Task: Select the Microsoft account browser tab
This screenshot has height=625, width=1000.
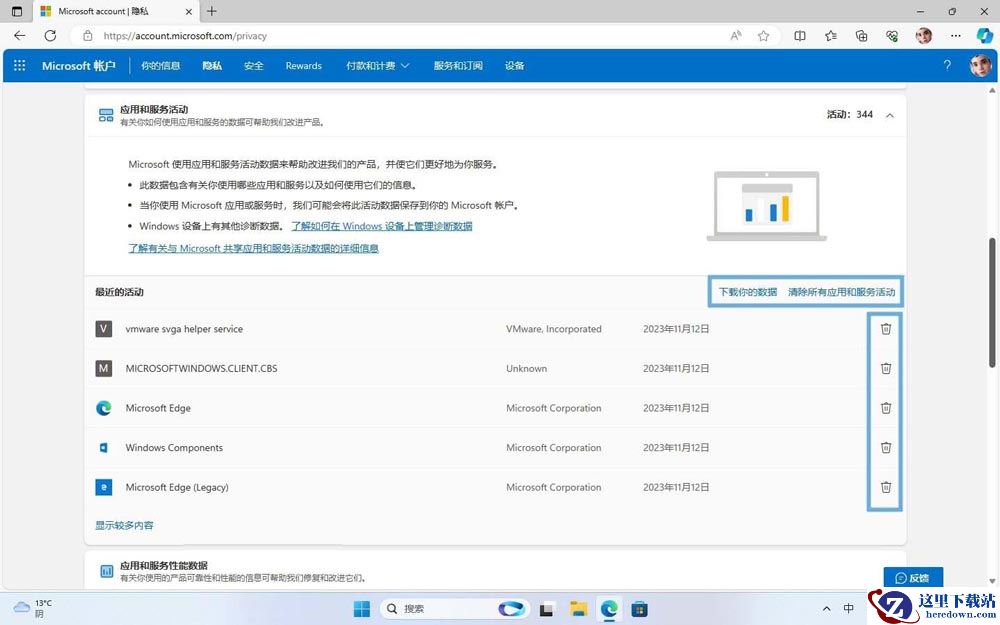Action: click(x=115, y=11)
